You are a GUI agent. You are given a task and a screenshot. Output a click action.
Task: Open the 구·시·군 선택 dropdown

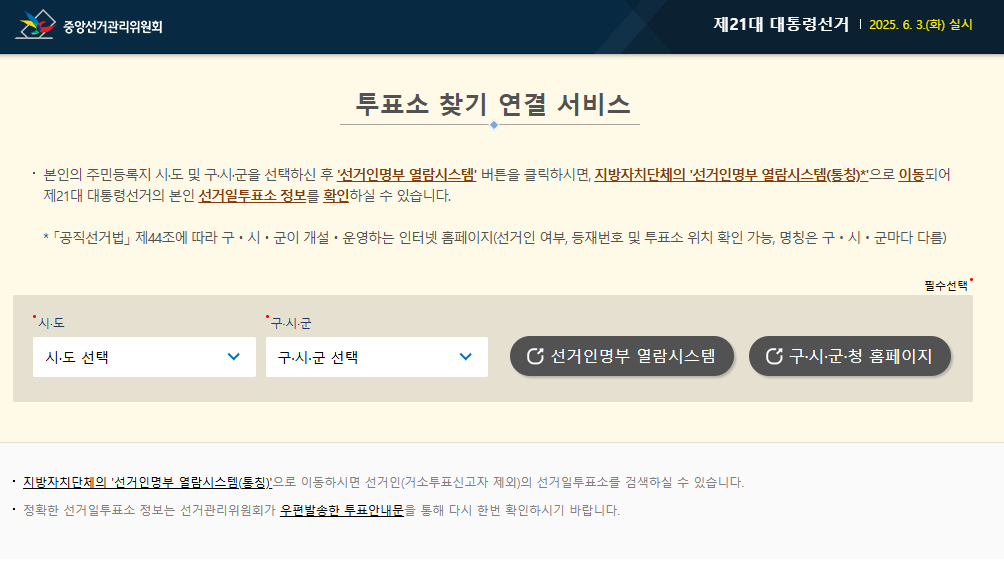coord(376,357)
